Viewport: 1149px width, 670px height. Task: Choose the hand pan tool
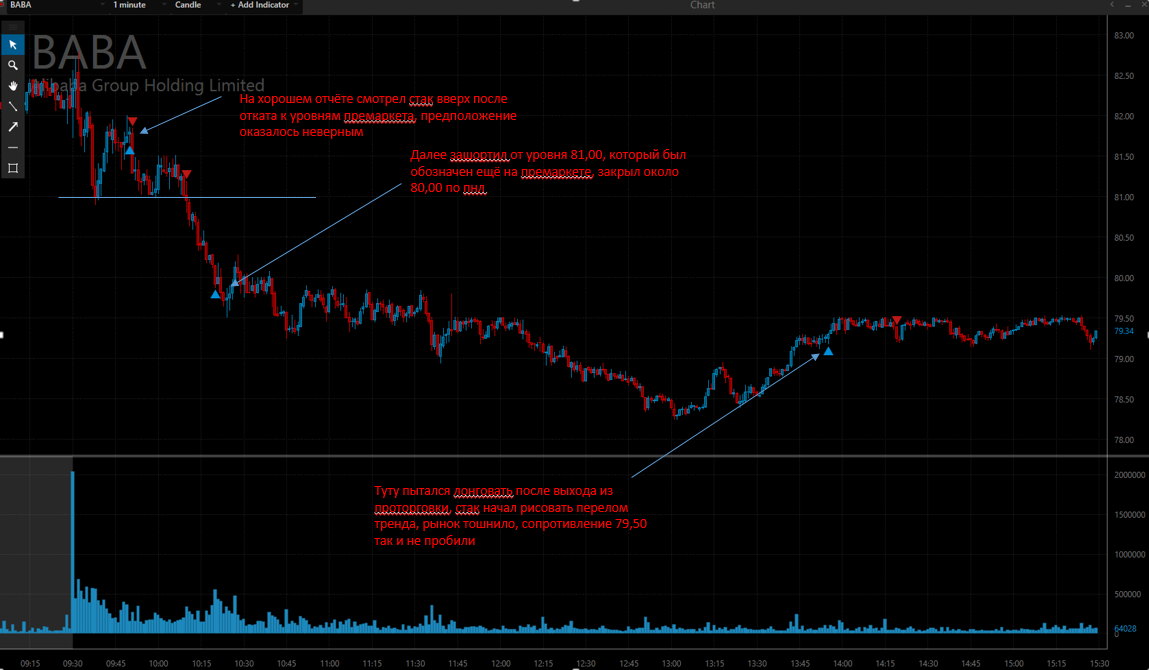[12, 86]
